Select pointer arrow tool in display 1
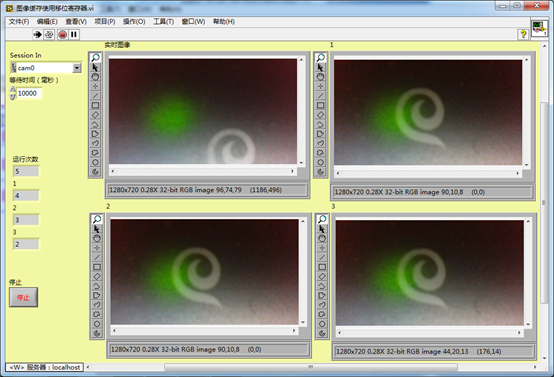This screenshot has height=377, width=554. [320, 67]
